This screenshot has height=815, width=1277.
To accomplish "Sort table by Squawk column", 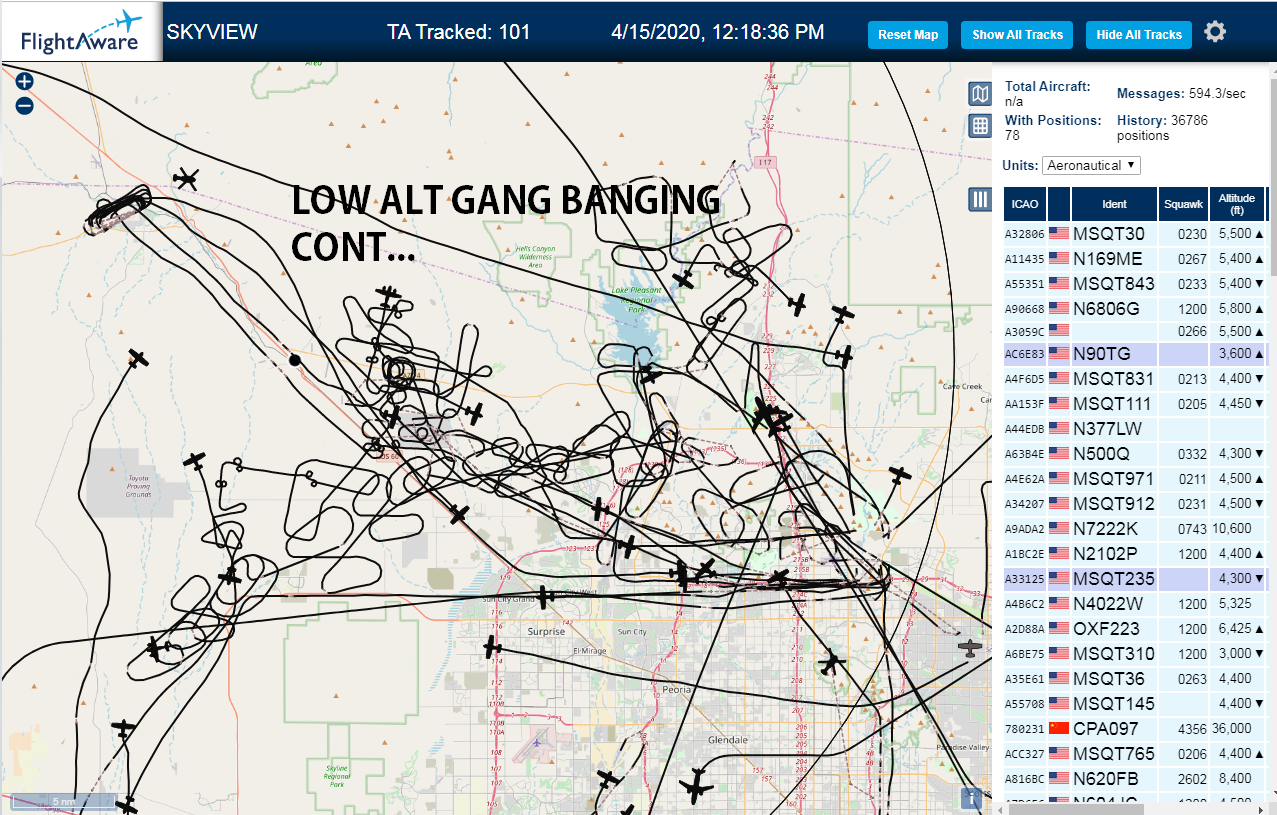I will click(x=1183, y=204).
